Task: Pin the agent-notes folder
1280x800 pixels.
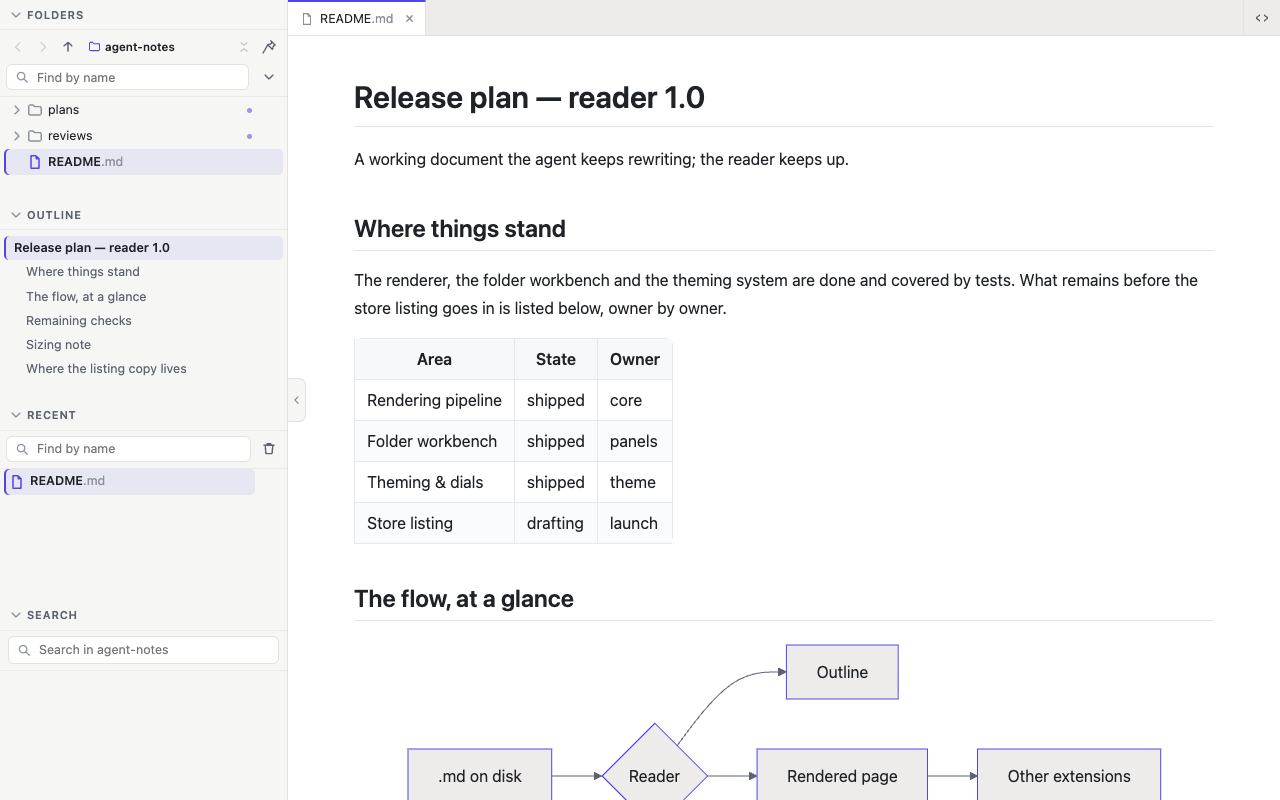Action: click(x=269, y=47)
